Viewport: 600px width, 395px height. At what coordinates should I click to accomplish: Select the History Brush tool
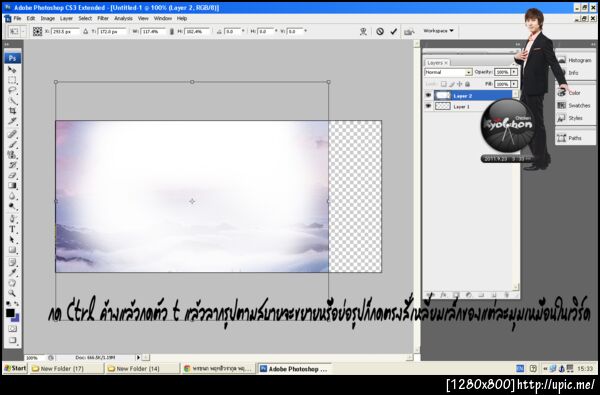coord(12,165)
